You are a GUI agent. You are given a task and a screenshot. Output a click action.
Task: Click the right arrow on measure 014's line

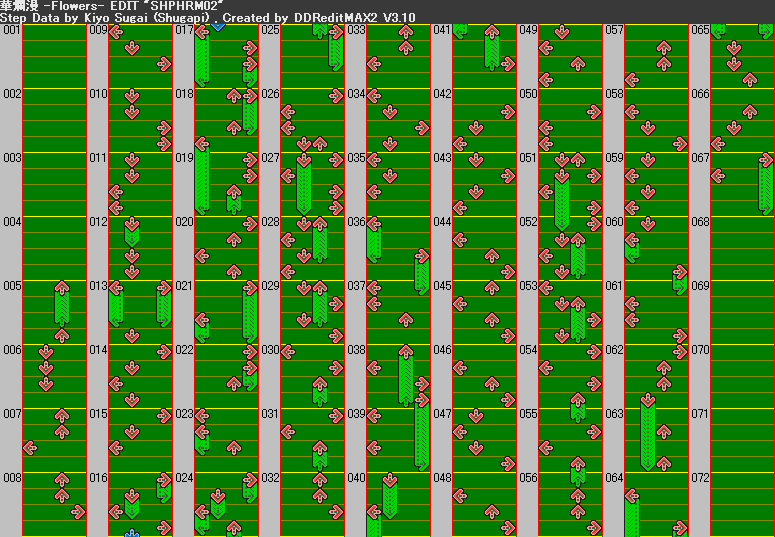click(164, 352)
